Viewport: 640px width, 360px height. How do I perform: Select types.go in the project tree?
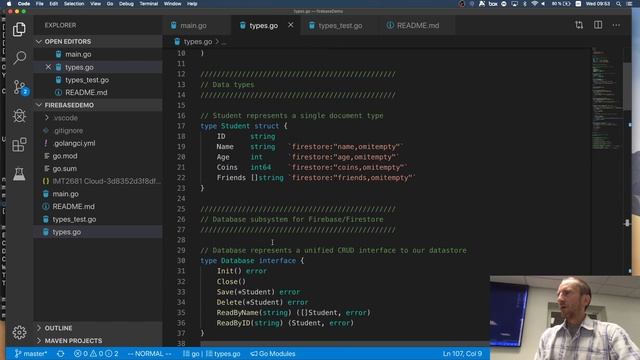click(98, 232)
